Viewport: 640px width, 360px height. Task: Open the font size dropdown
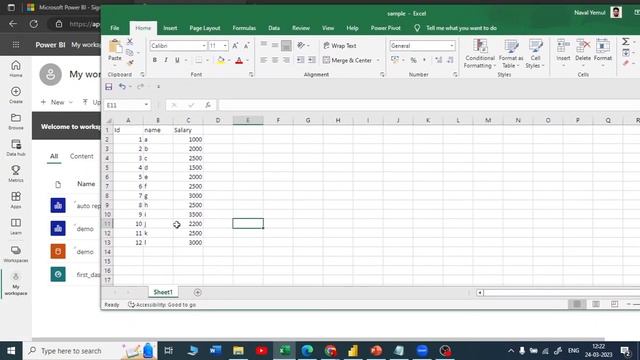[225, 46]
